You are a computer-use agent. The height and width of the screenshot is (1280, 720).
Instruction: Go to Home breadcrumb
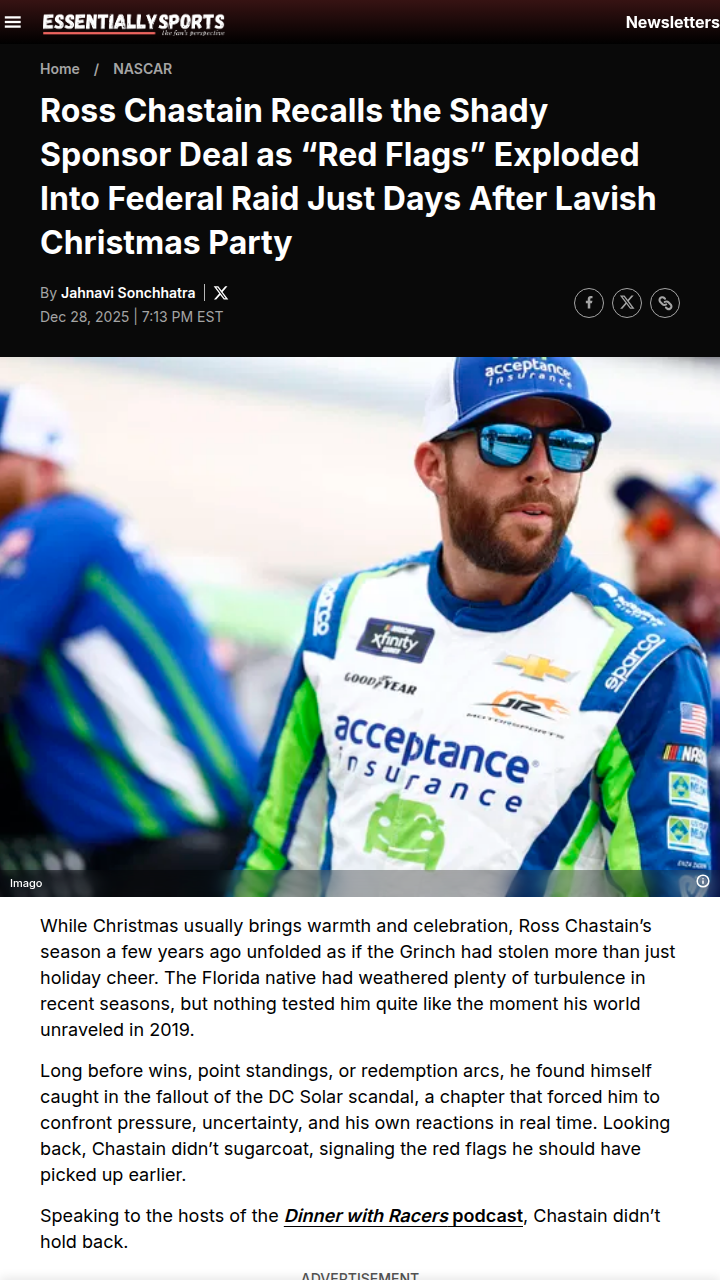coord(60,69)
